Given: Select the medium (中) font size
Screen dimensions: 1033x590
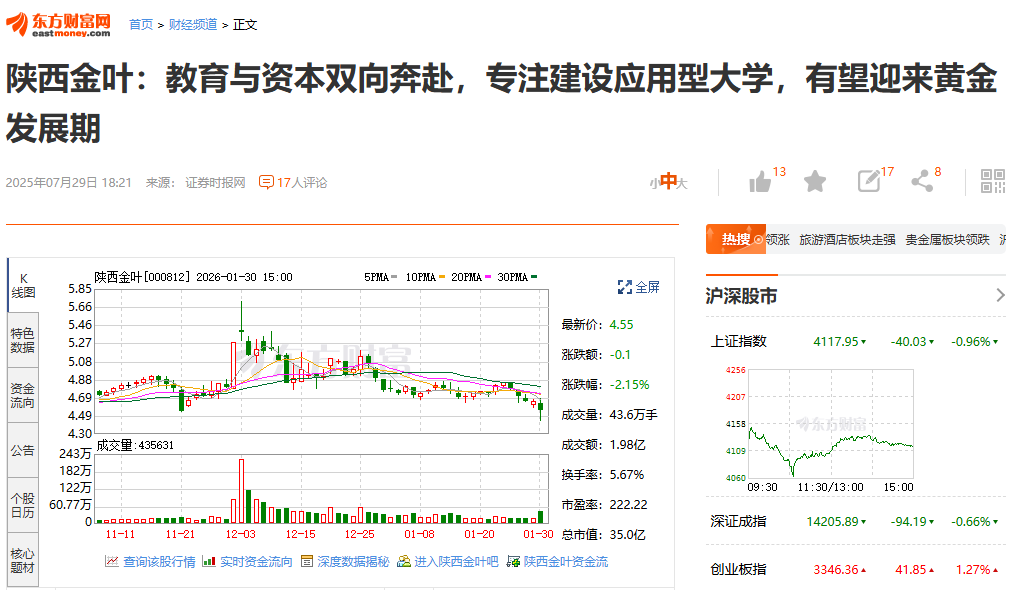Looking at the screenshot, I should click(x=667, y=182).
